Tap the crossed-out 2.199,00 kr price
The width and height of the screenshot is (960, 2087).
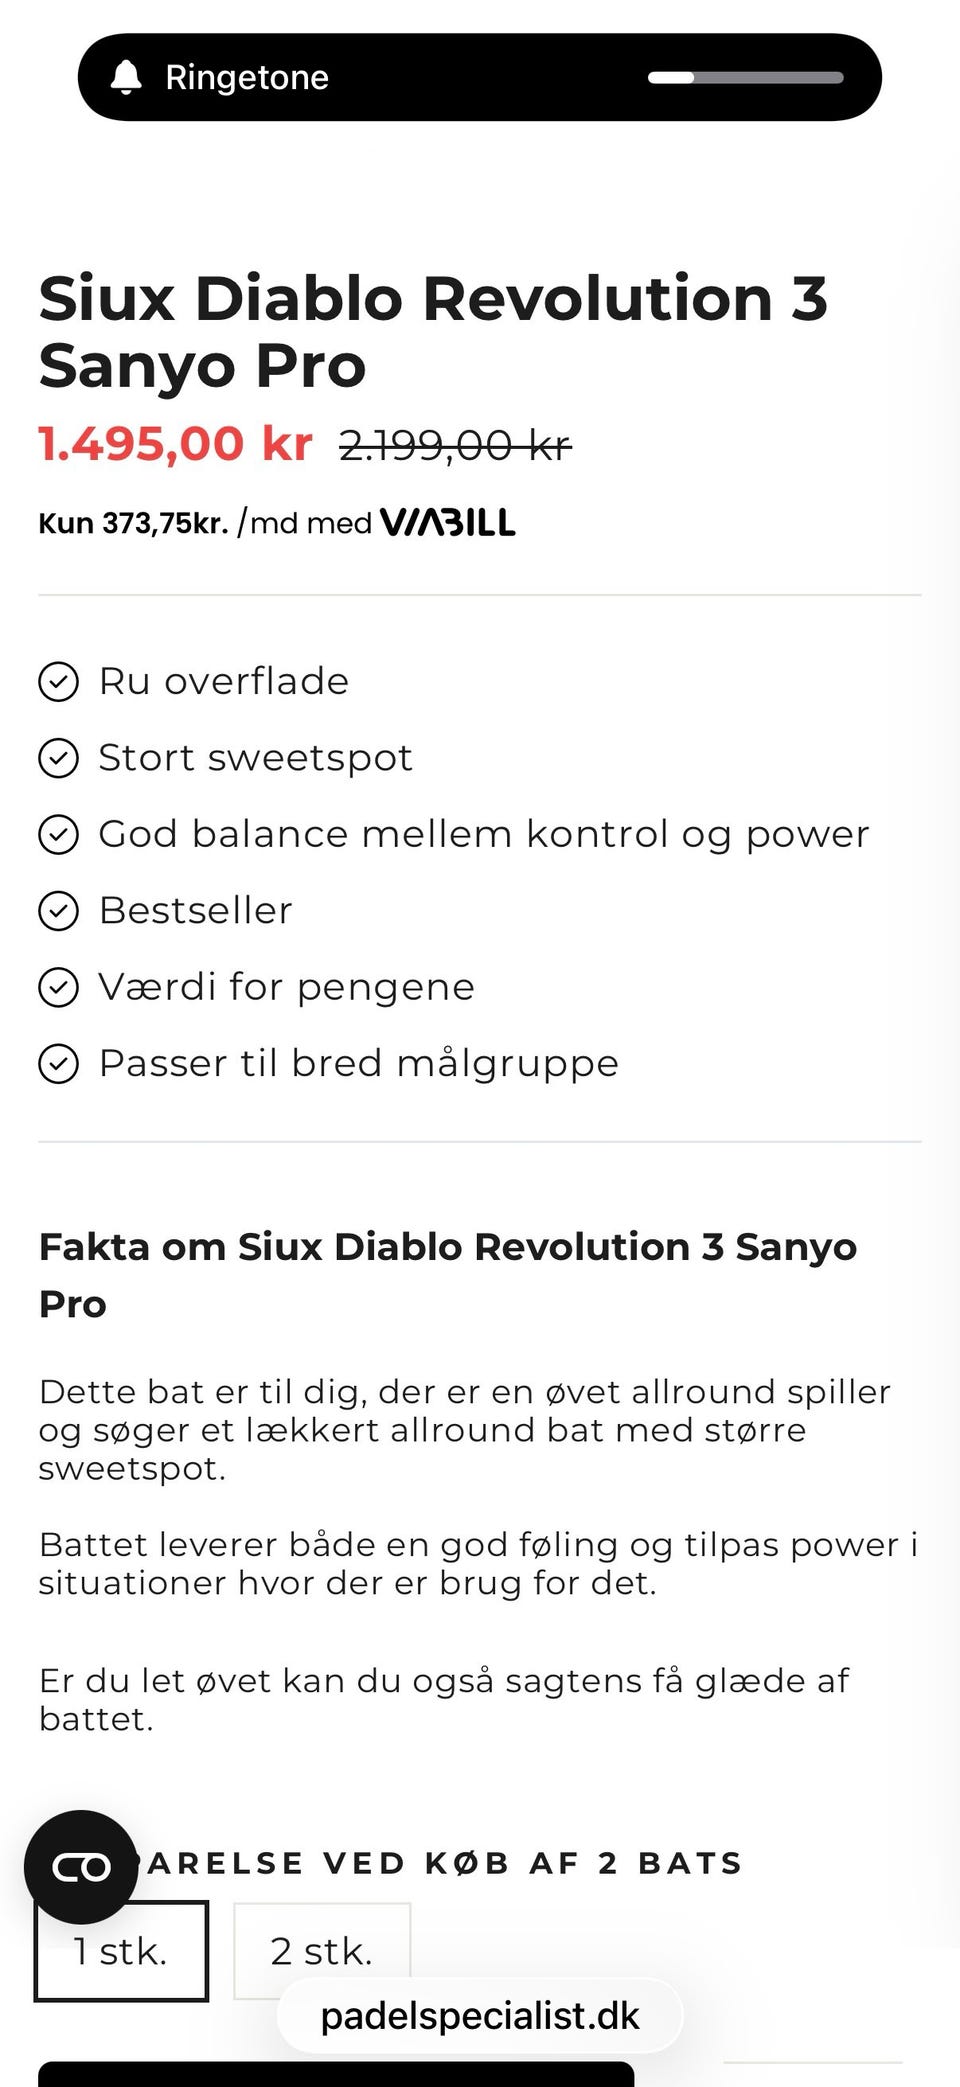coord(455,445)
